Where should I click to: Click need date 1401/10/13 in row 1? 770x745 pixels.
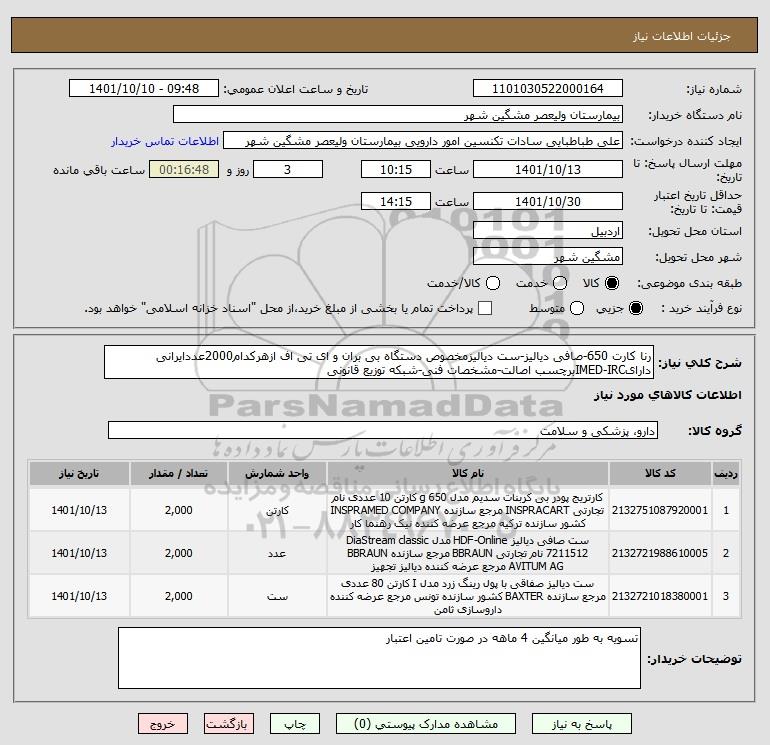pos(79,510)
